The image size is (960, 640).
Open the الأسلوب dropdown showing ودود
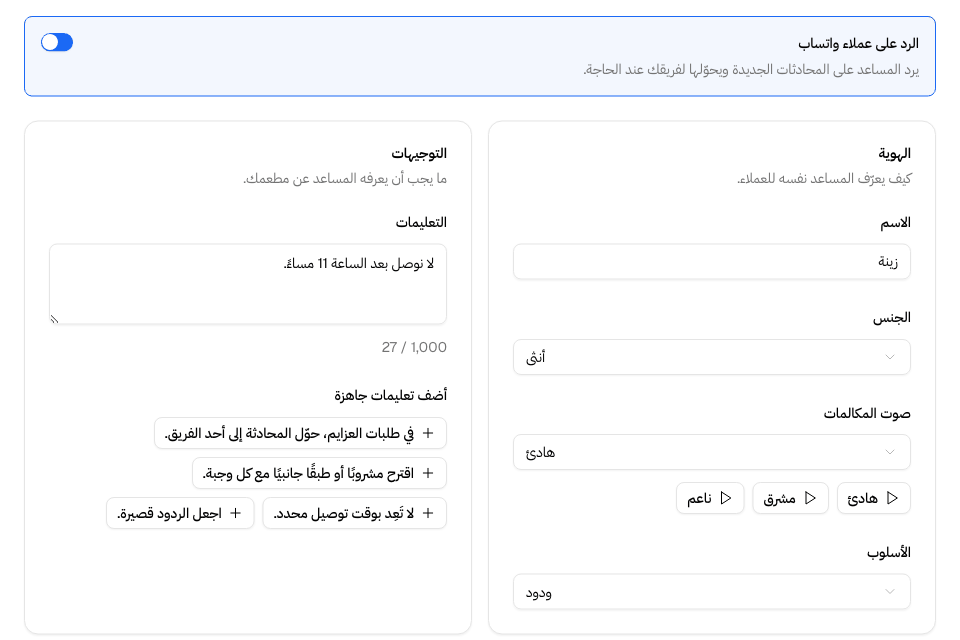pos(711,592)
